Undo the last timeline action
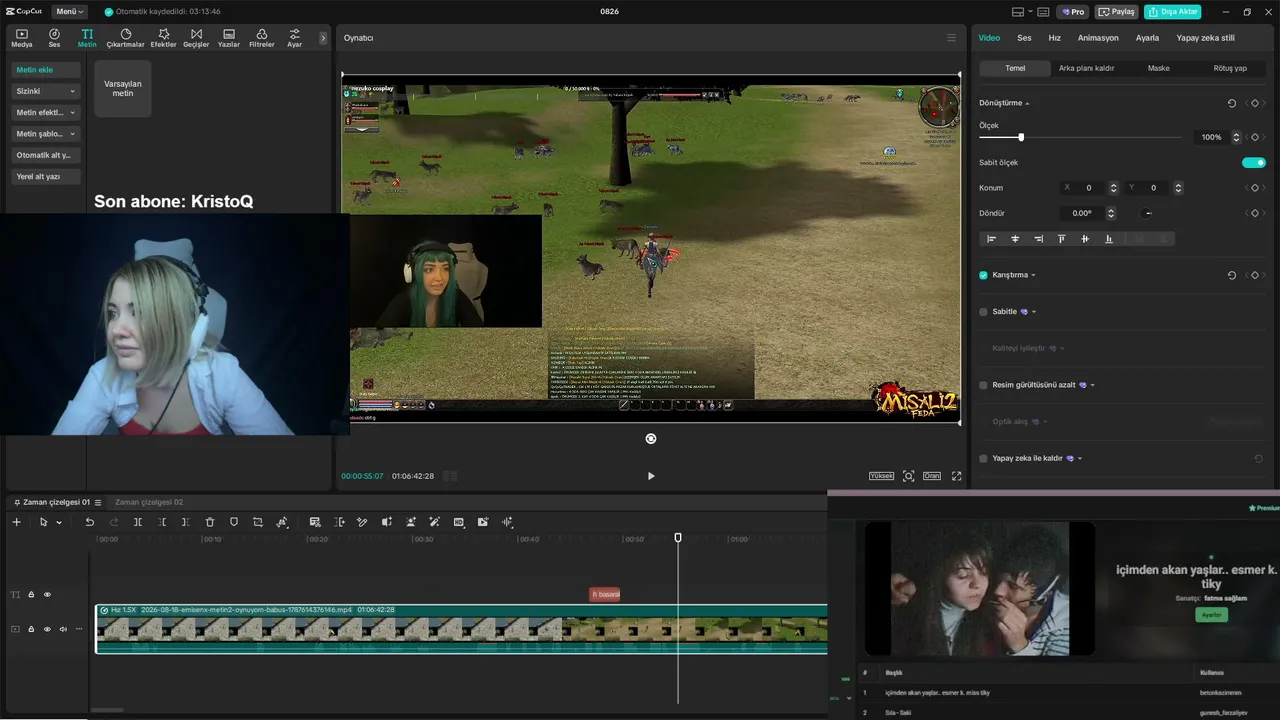The height and width of the screenshot is (720, 1280). click(x=89, y=522)
